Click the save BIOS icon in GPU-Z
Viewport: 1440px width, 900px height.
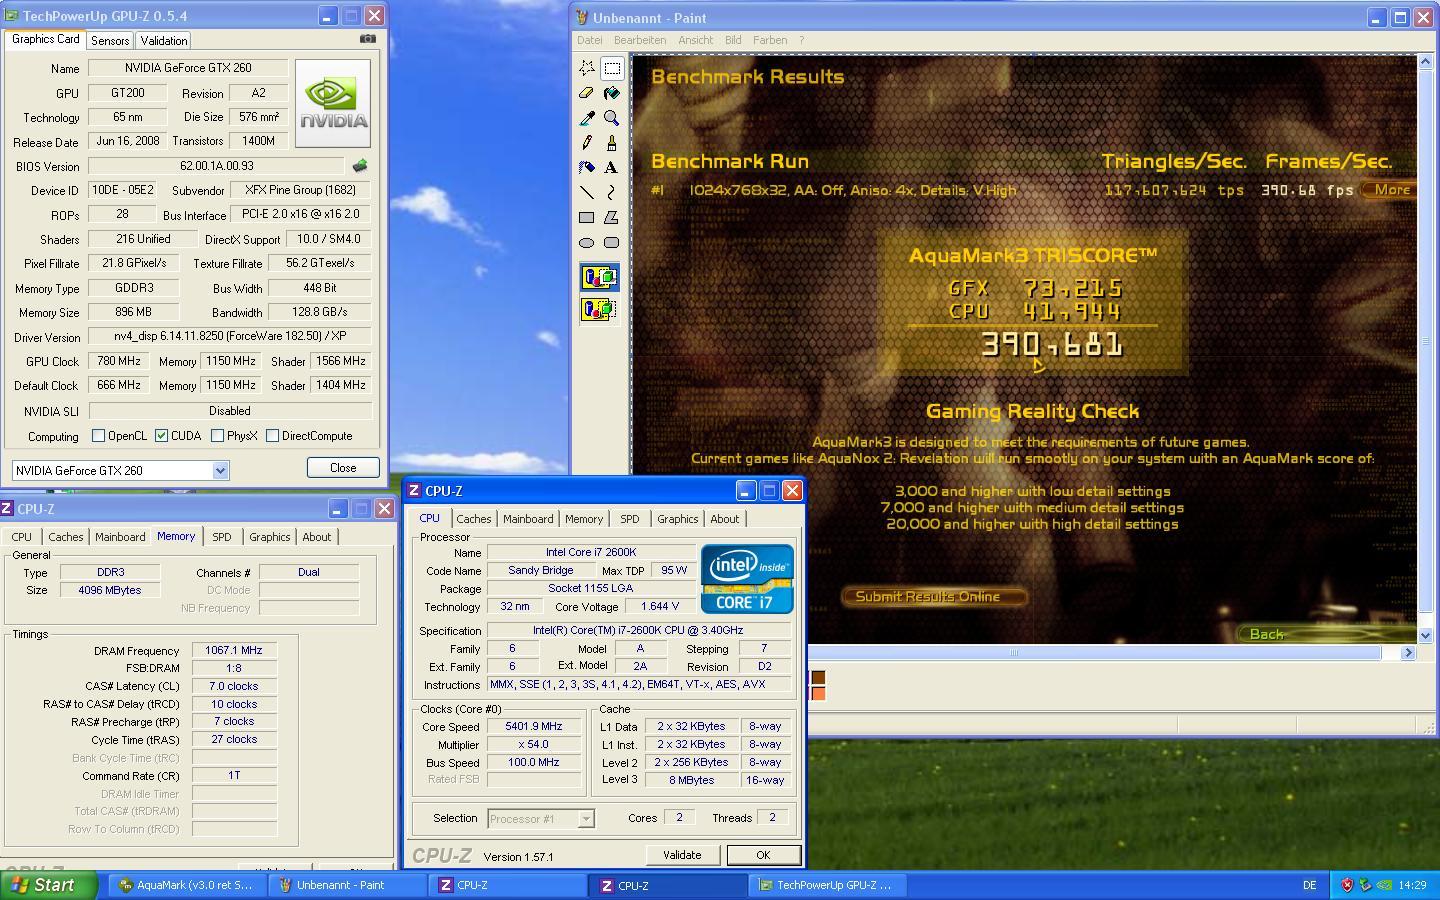360,166
